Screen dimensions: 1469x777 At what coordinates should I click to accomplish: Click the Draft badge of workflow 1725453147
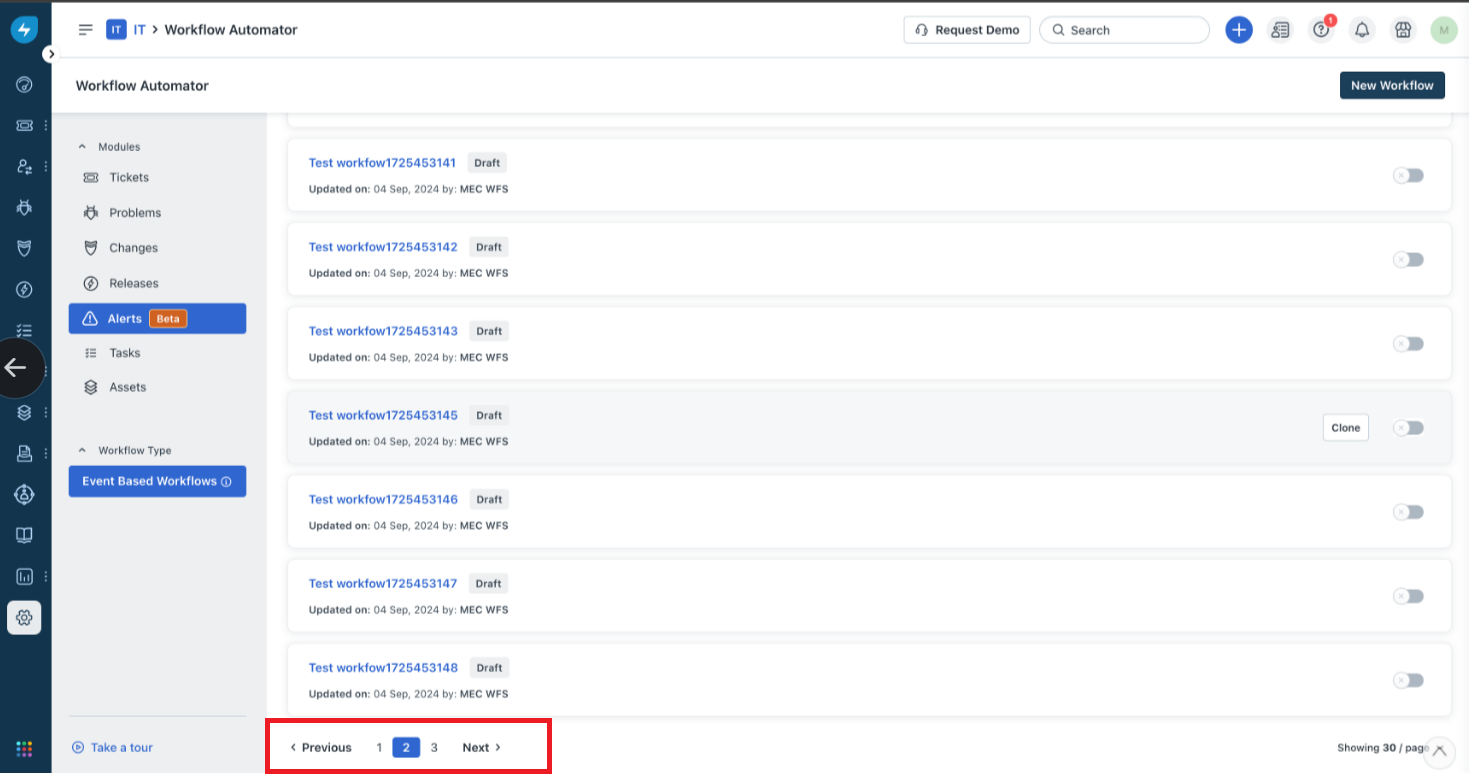(x=488, y=583)
